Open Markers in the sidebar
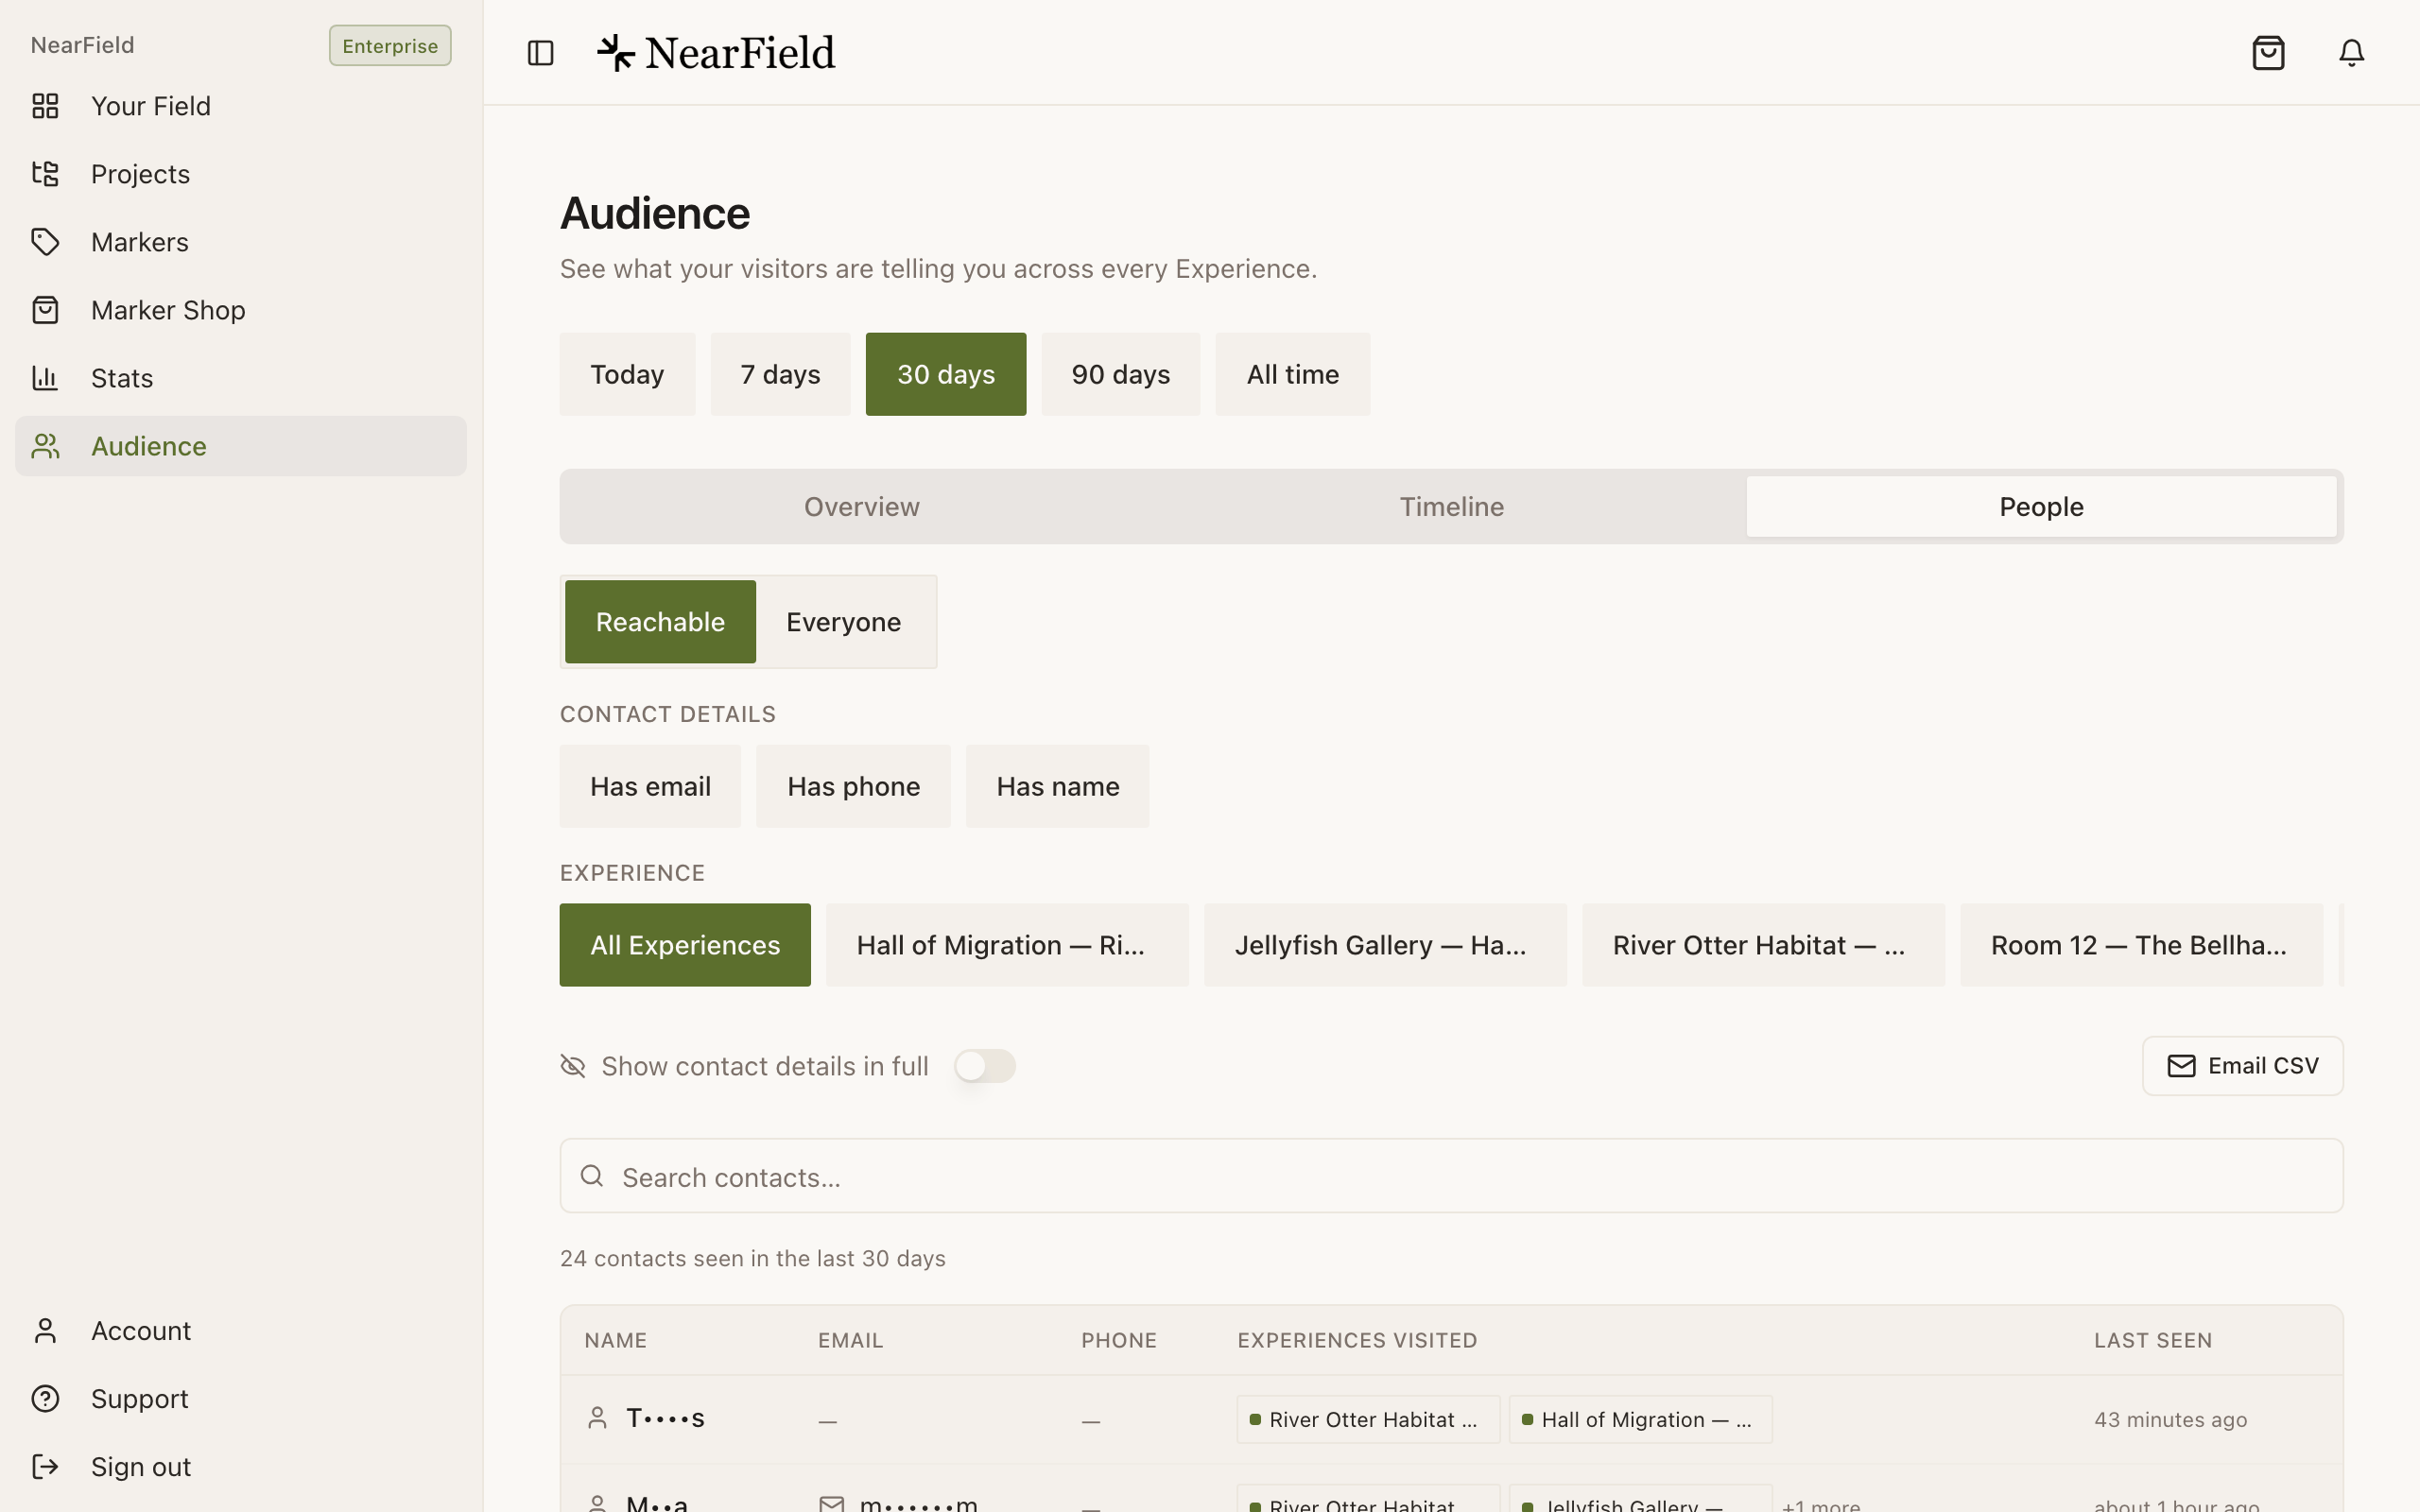The width and height of the screenshot is (2420, 1512). pos(241,242)
